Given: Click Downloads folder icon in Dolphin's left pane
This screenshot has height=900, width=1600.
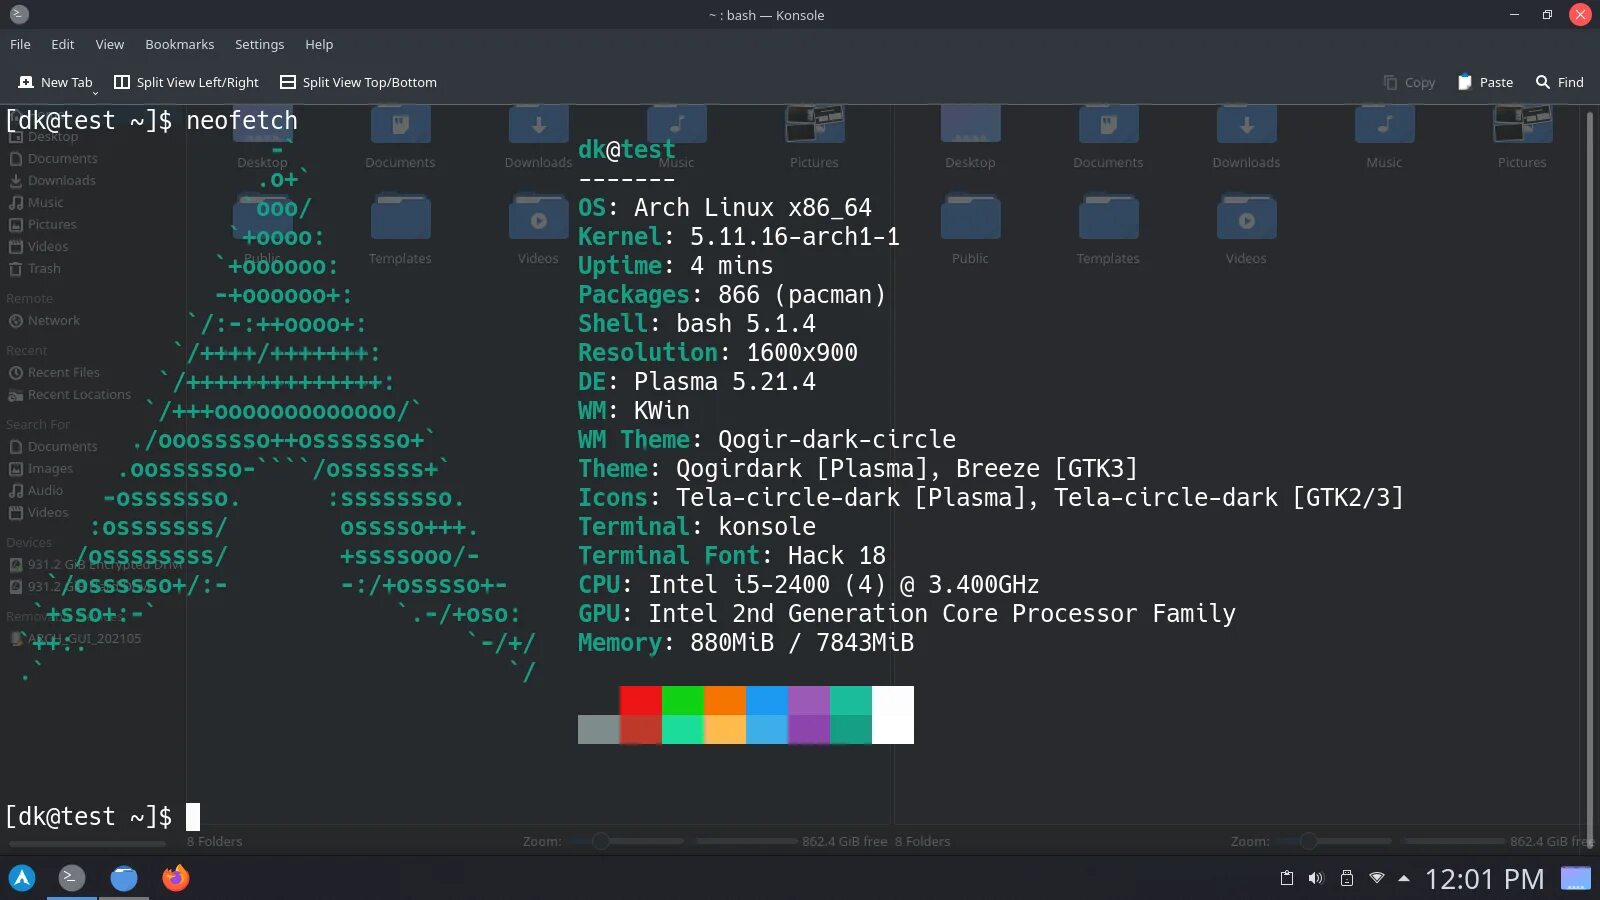Looking at the screenshot, I should pos(538,126).
